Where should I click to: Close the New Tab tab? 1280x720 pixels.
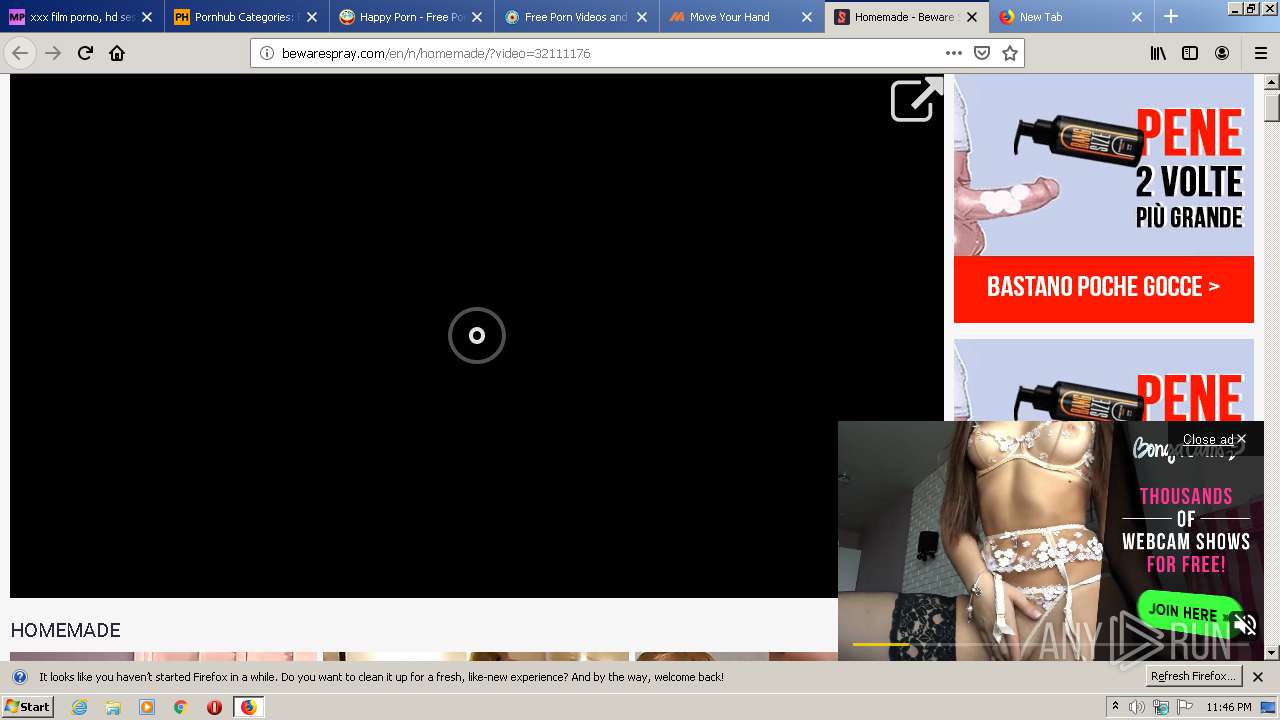1137,17
